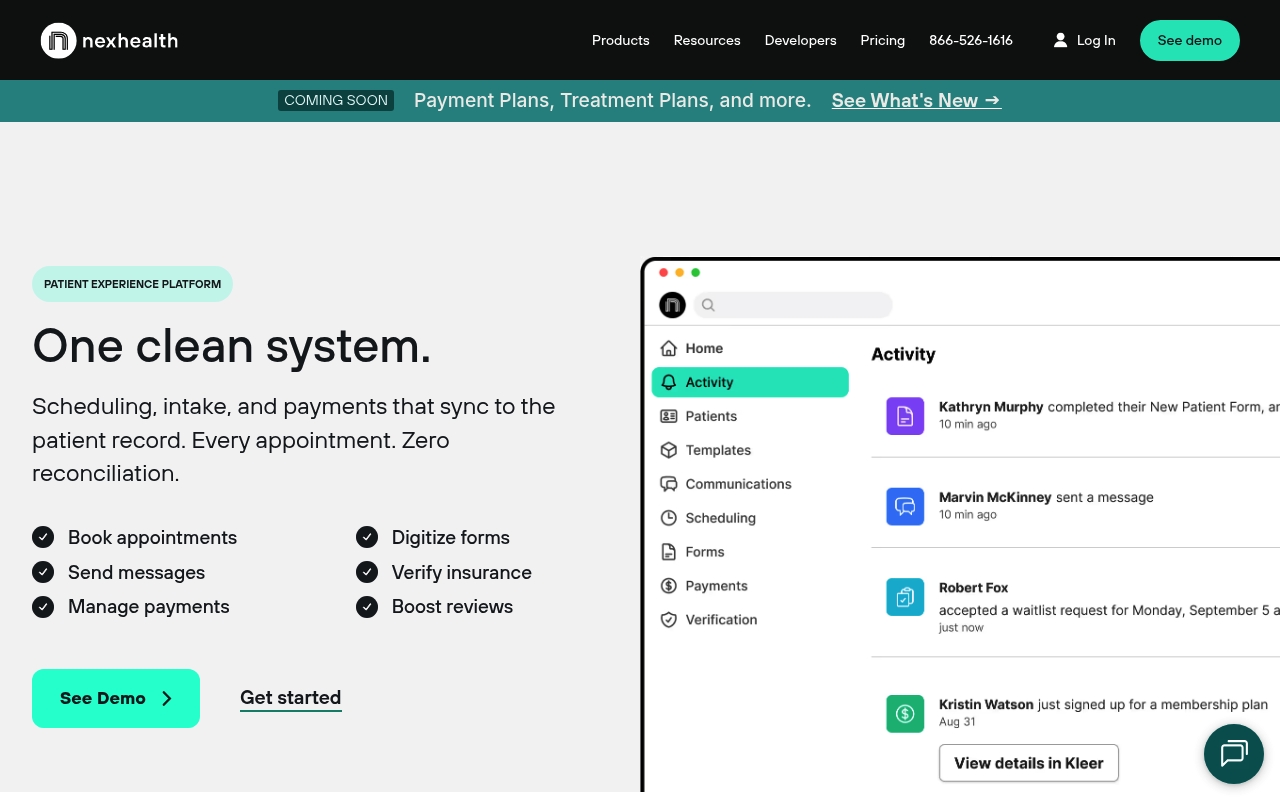This screenshot has height=800, width=1280.
Task: Click the One clean system headline
Action: pos(232,346)
